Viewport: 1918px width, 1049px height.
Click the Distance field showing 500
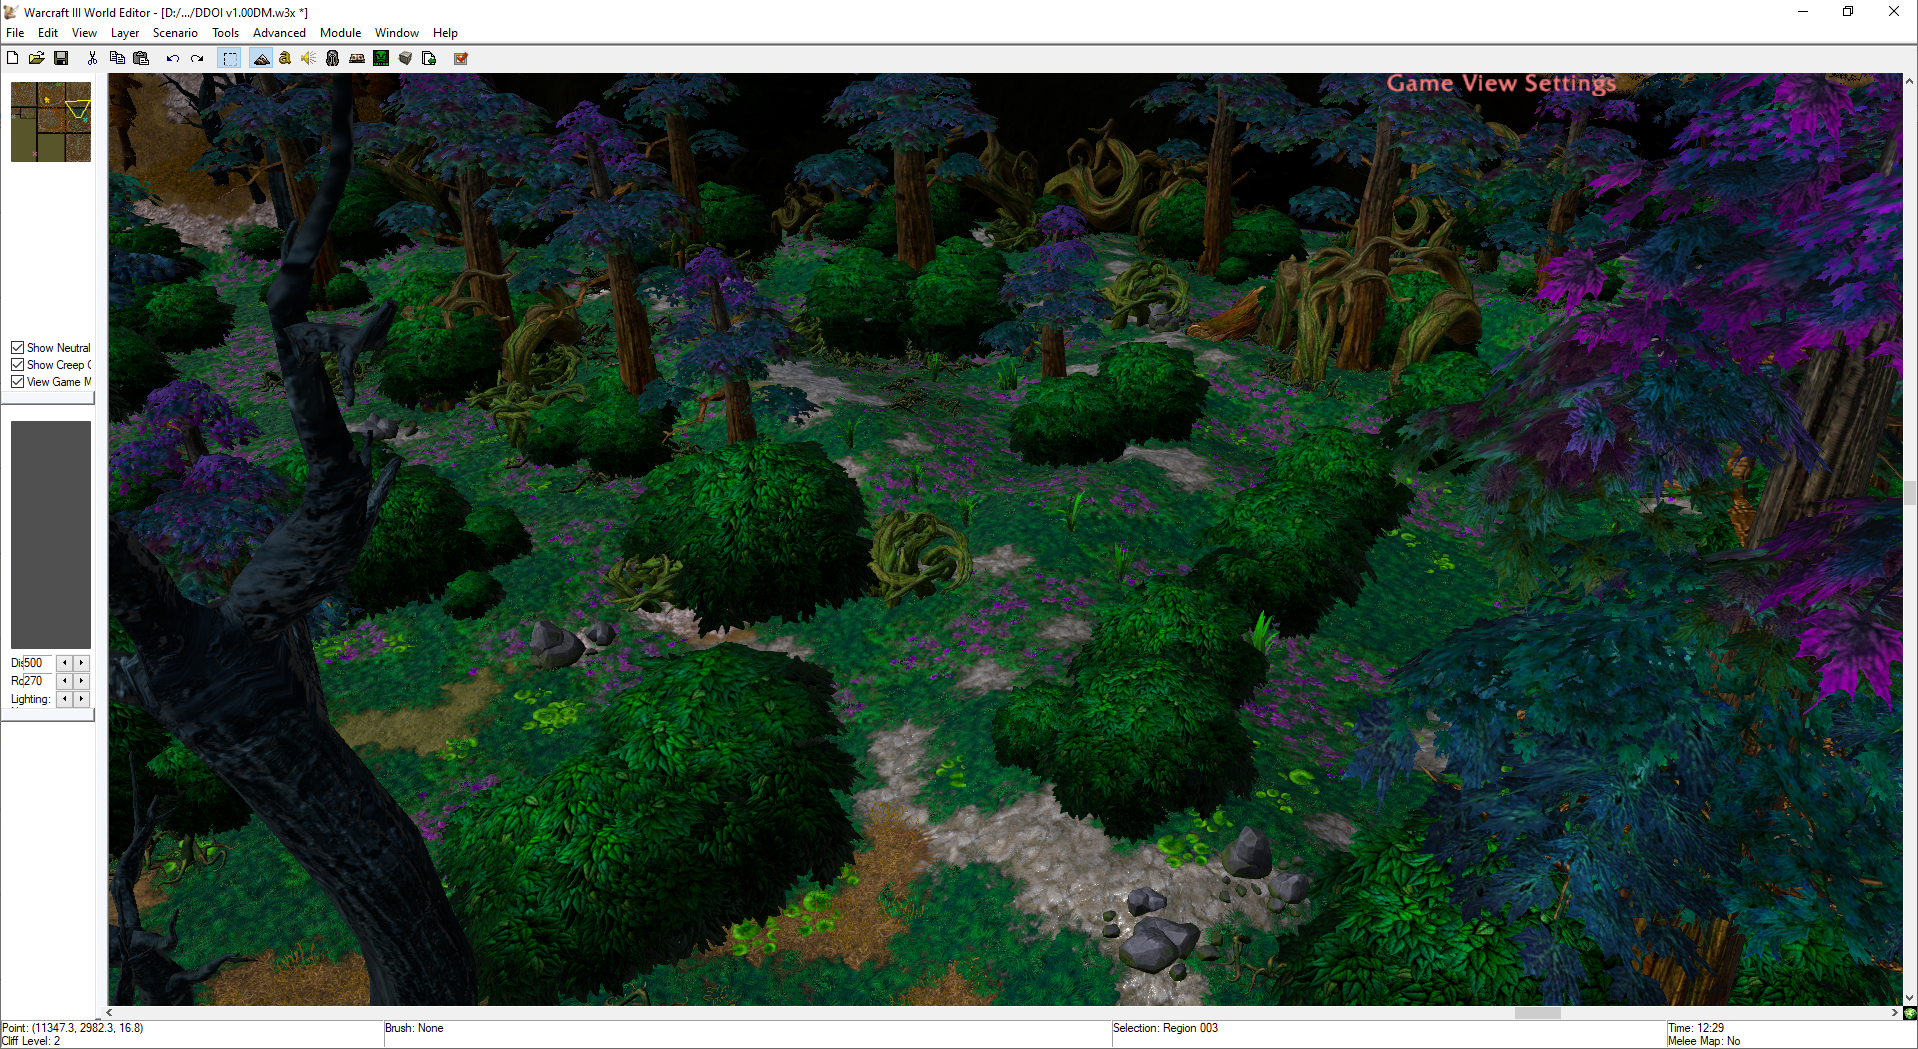(35, 663)
